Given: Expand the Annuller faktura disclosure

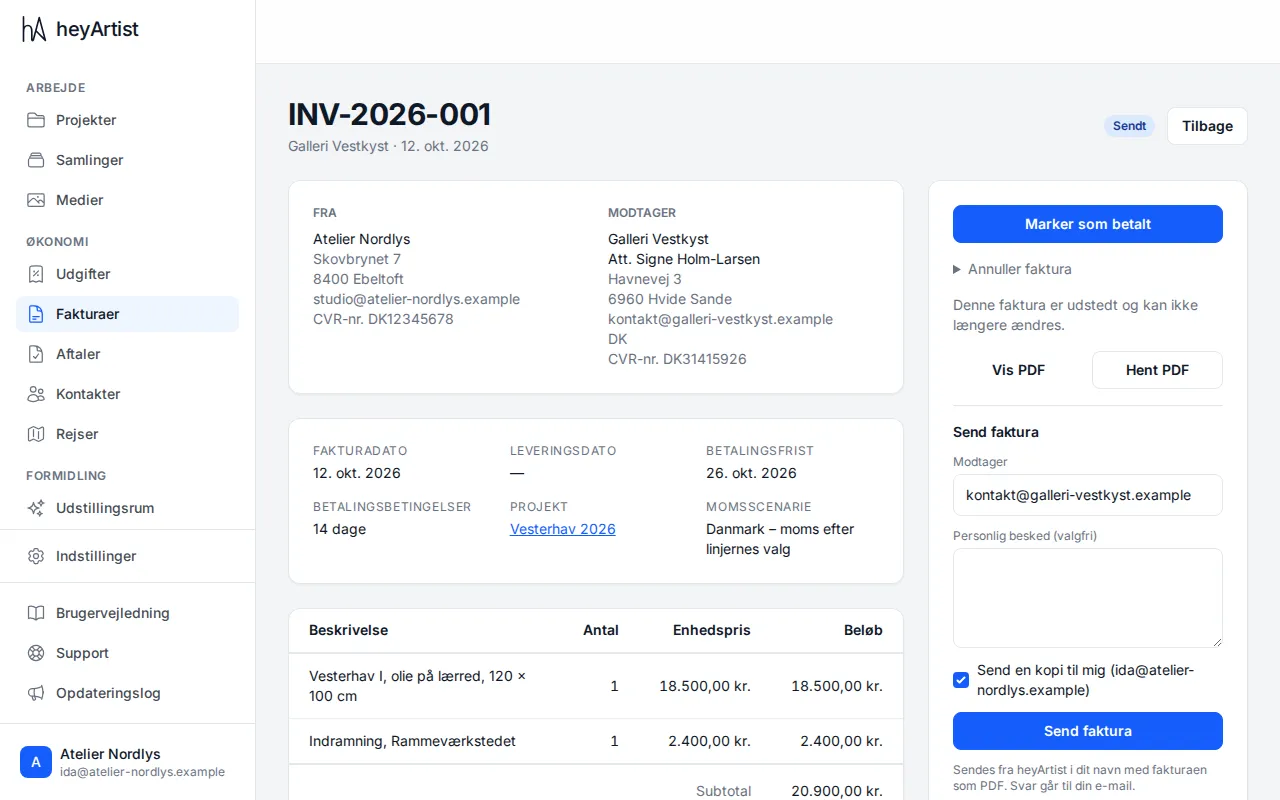Looking at the screenshot, I should tap(1013, 269).
